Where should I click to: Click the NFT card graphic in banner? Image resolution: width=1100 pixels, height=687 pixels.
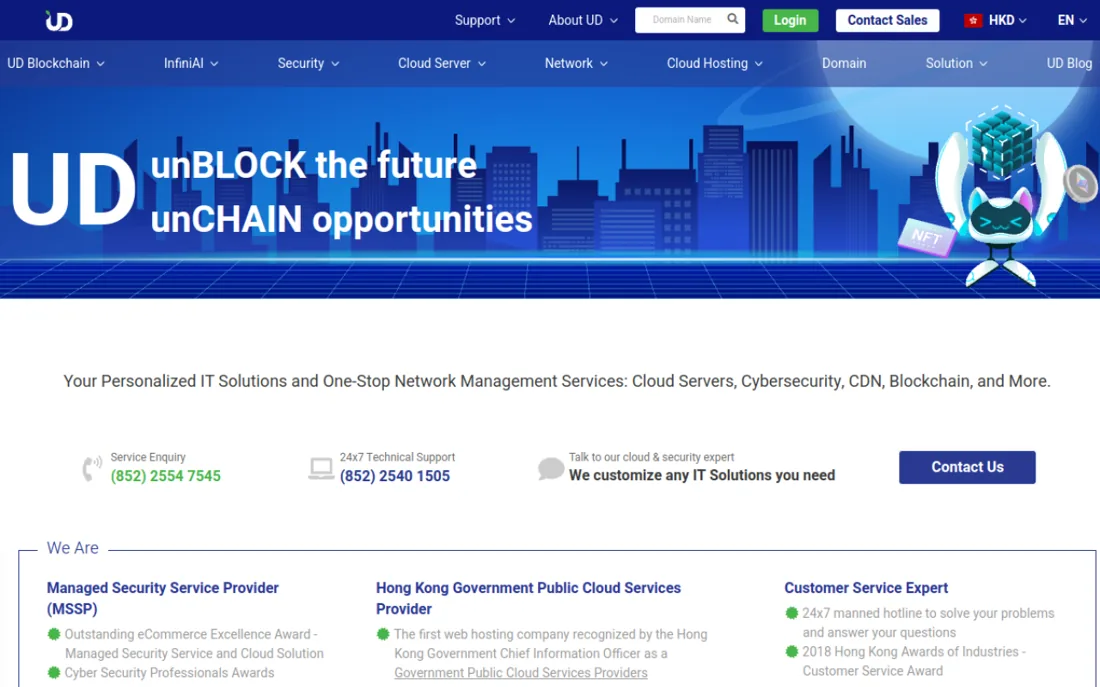[x=927, y=237]
